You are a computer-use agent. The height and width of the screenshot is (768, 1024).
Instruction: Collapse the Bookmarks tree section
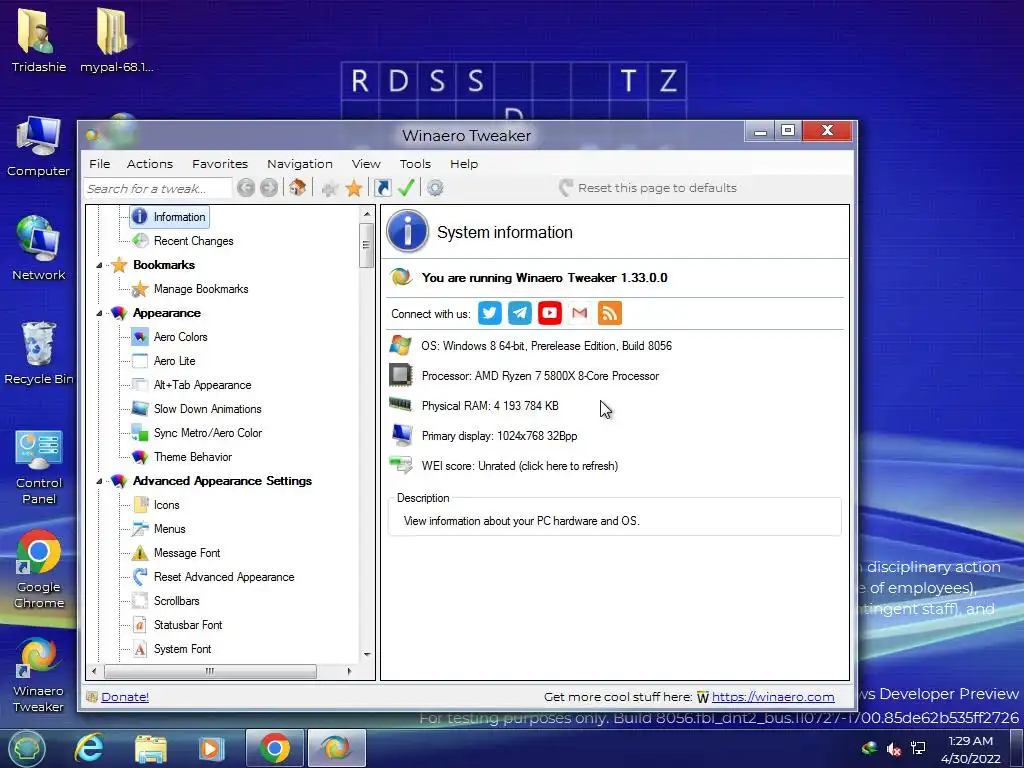click(99, 265)
